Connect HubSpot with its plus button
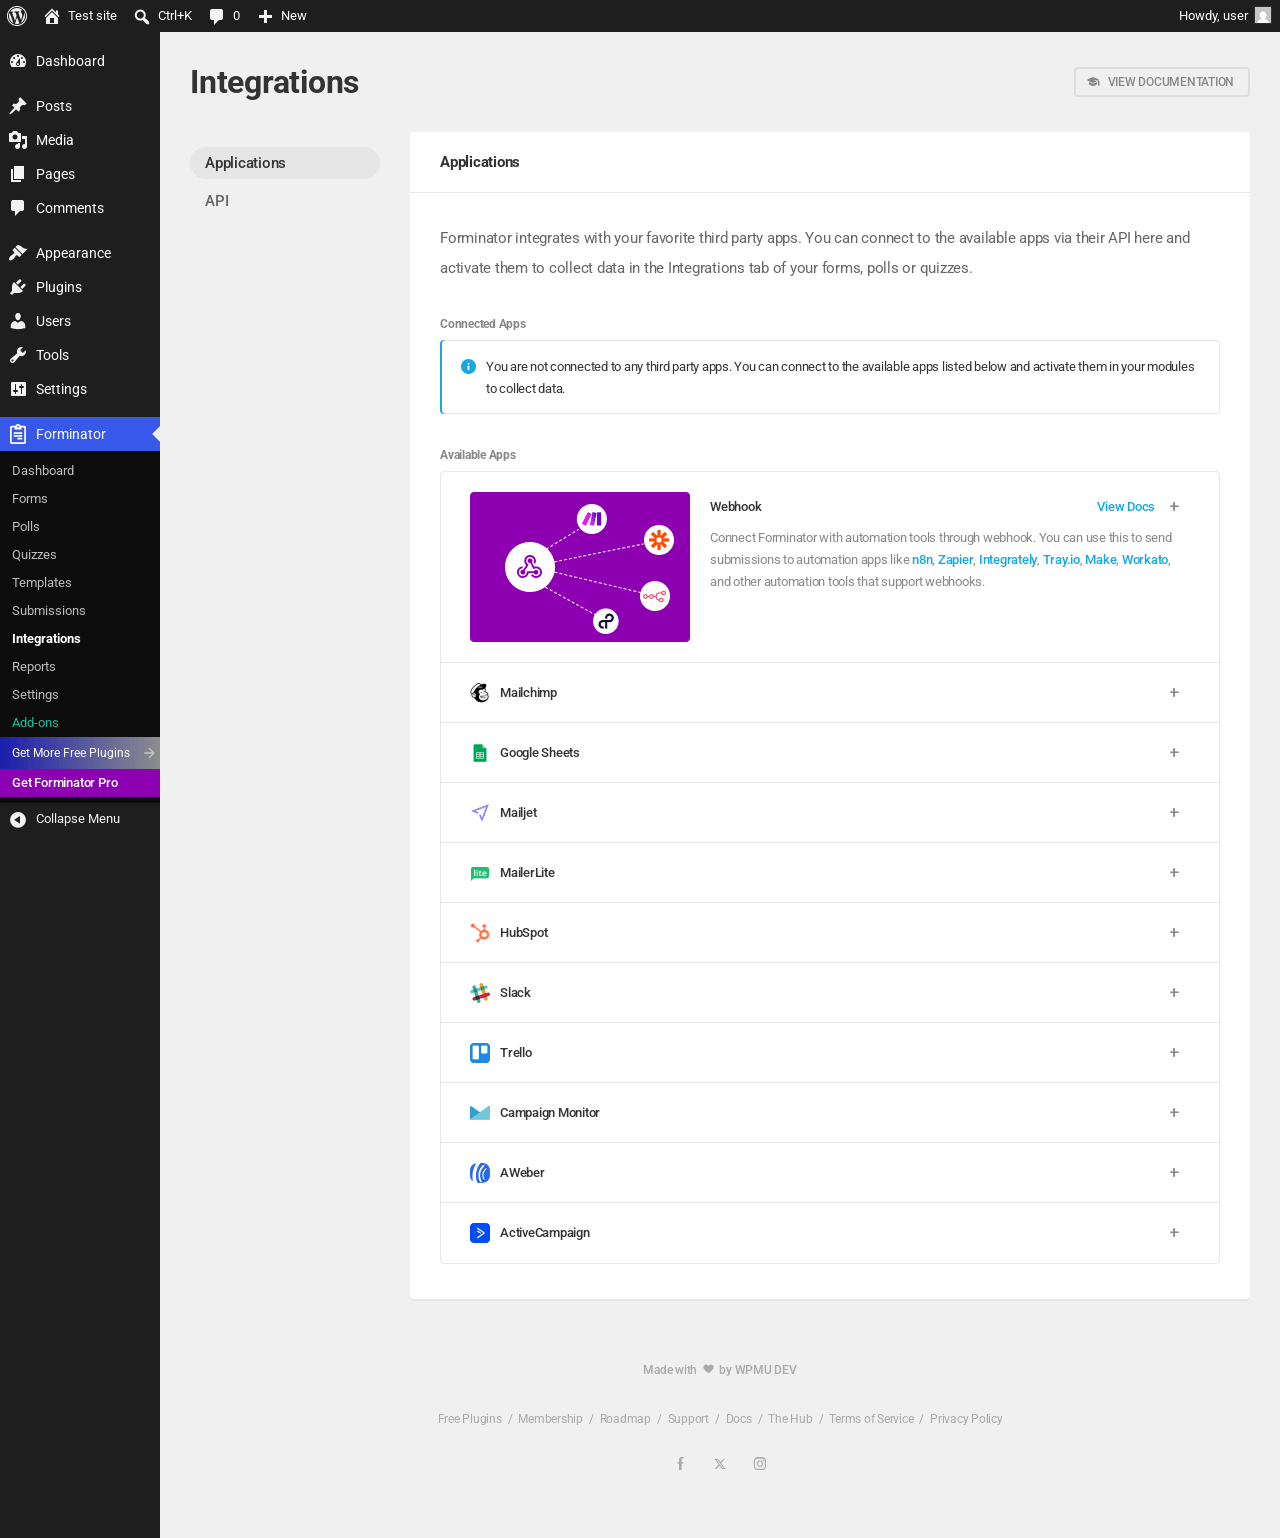Screen dimensions: 1280x1538 (x=1174, y=933)
